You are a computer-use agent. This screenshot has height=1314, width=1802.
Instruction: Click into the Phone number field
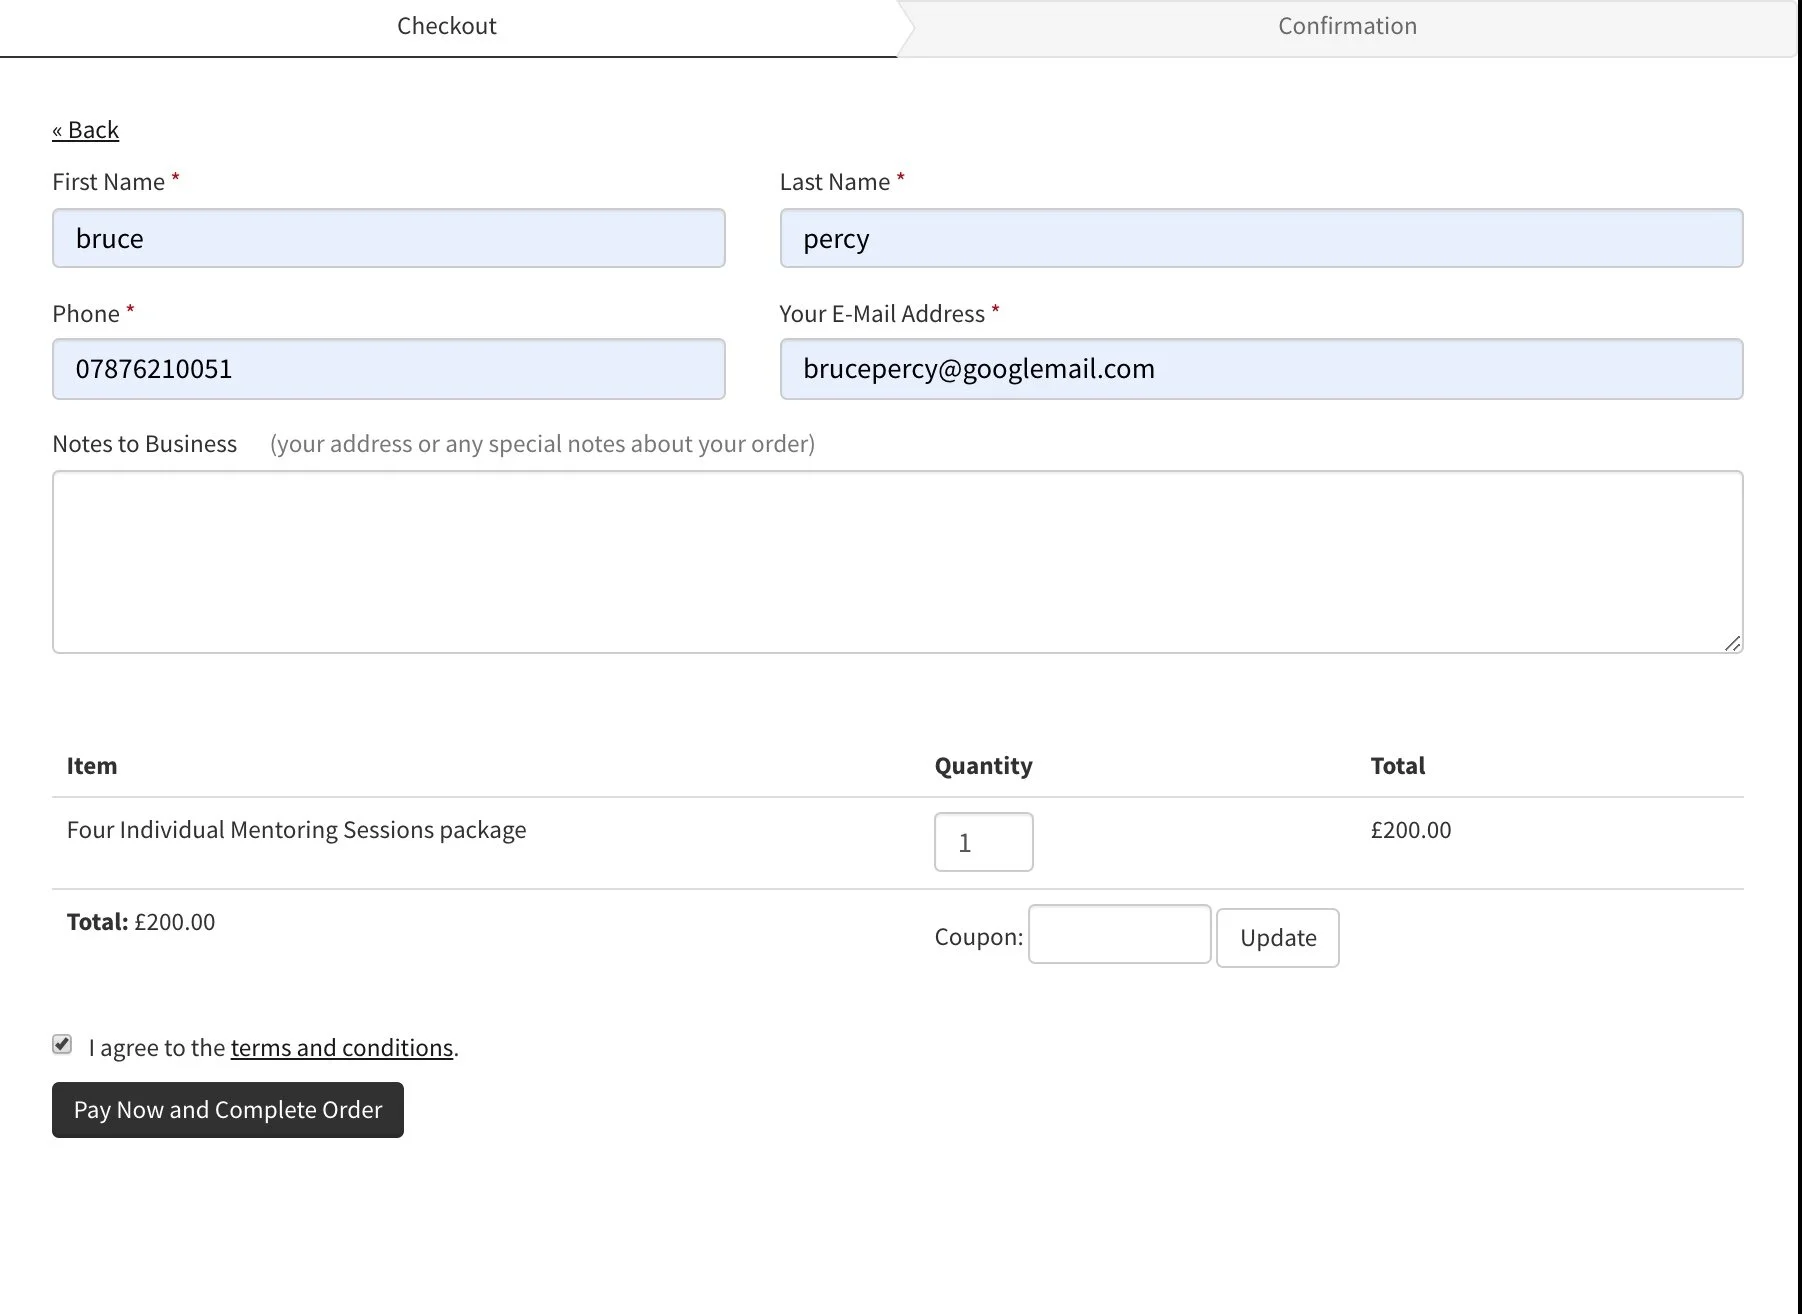pyautogui.click(x=388, y=369)
